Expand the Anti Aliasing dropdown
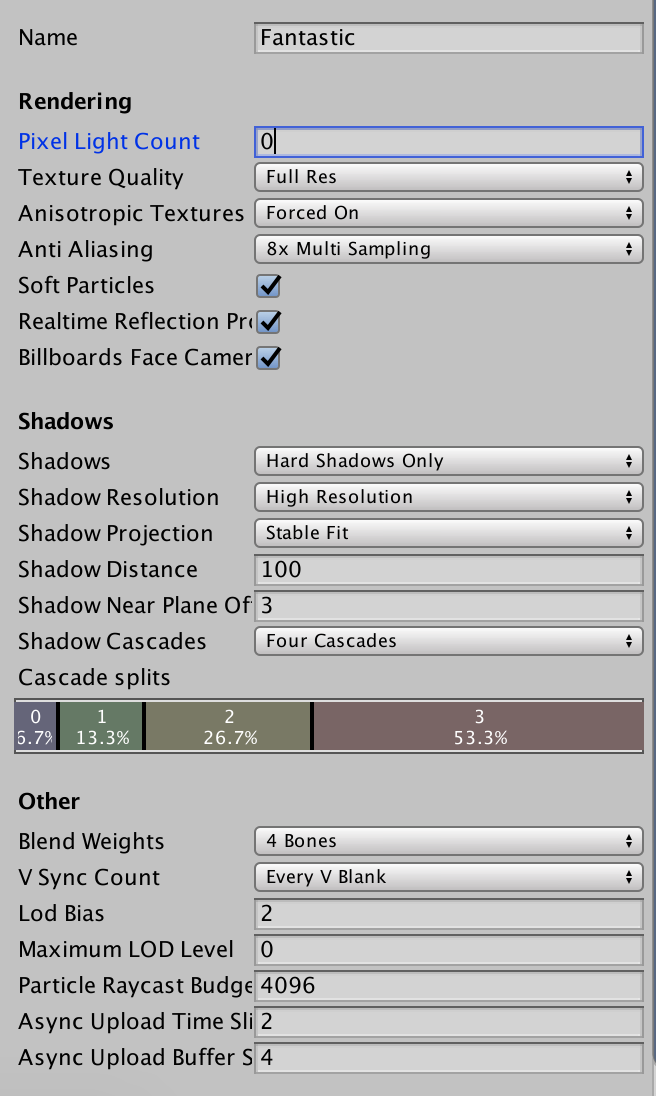Viewport: 656px width, 1096px height. pyautogui.click(x=447, y=250)
